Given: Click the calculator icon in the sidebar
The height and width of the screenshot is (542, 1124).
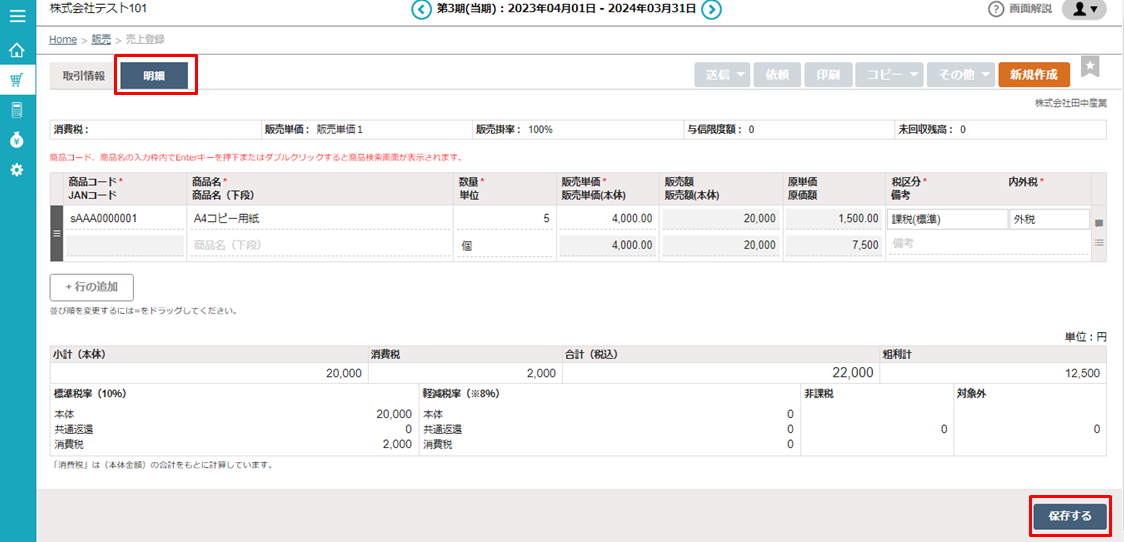Looking at the screenshot, I should [17, 110].
